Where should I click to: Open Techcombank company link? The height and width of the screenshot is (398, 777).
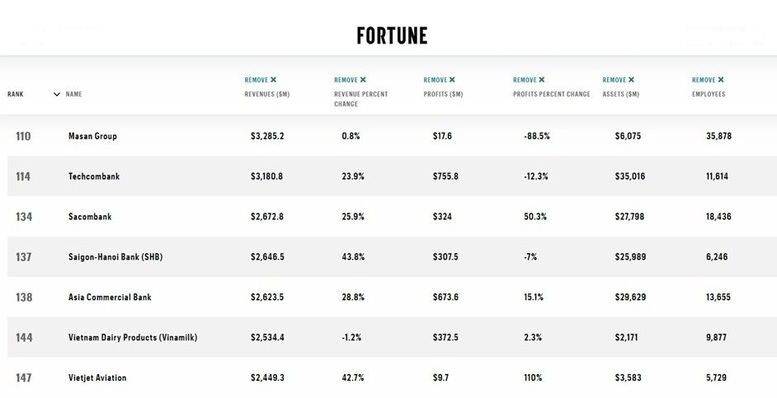click(x=94, y=176)
